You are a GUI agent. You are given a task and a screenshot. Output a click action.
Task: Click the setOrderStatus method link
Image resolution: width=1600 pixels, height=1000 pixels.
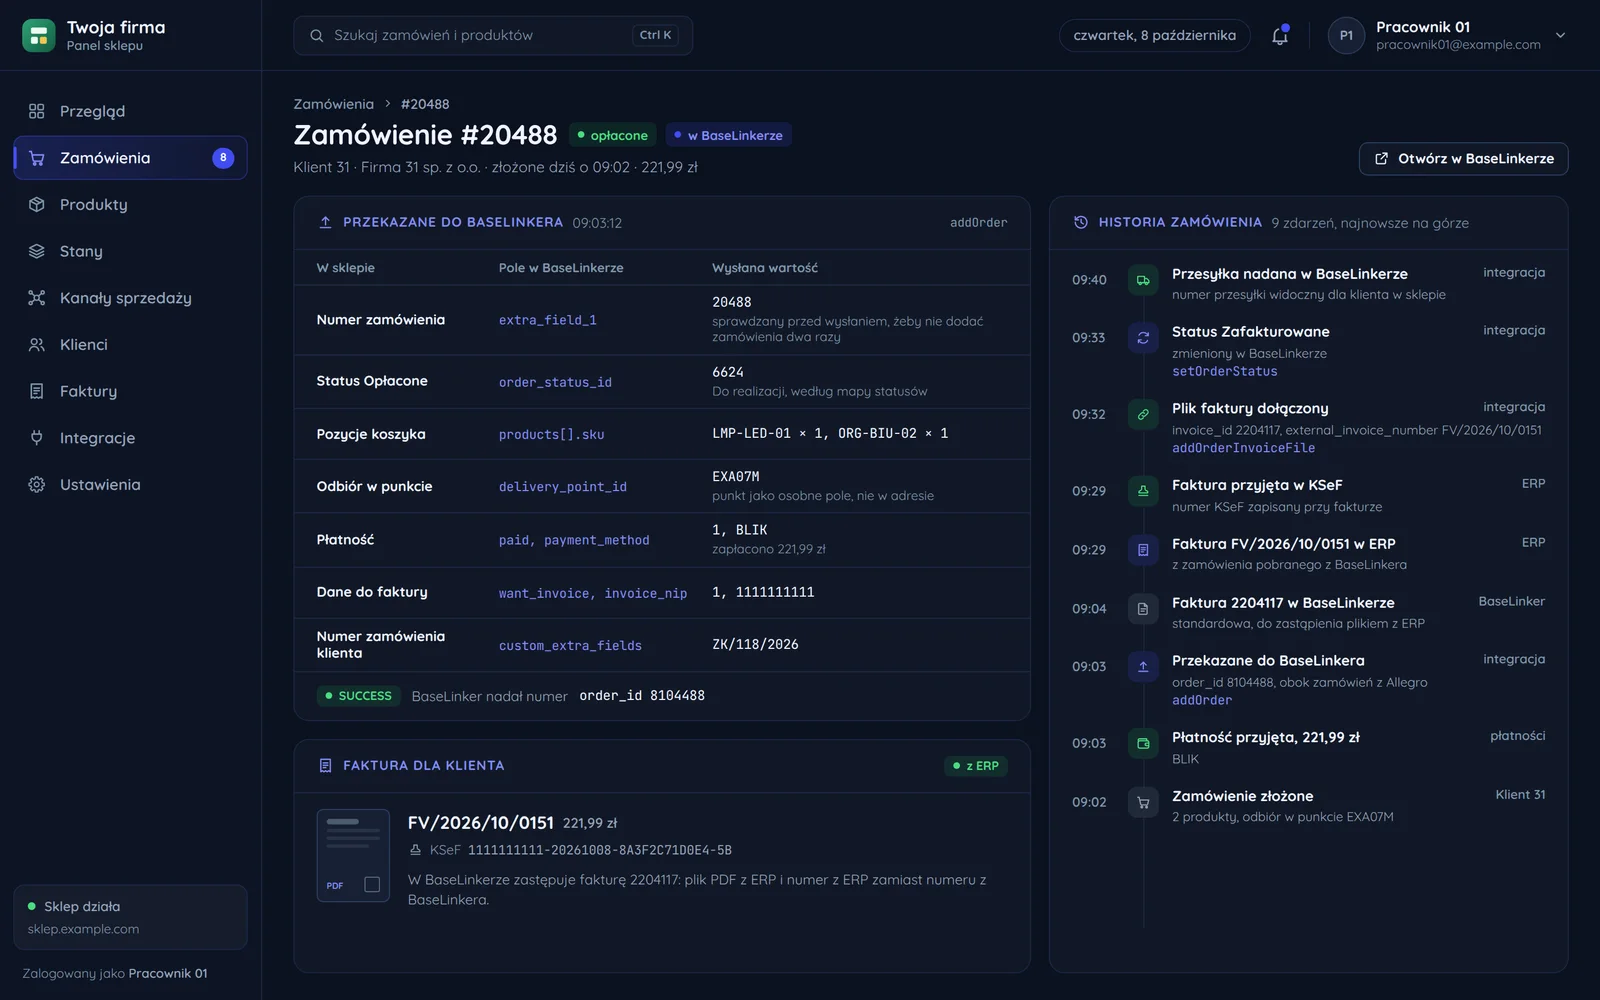point(1224,371)
